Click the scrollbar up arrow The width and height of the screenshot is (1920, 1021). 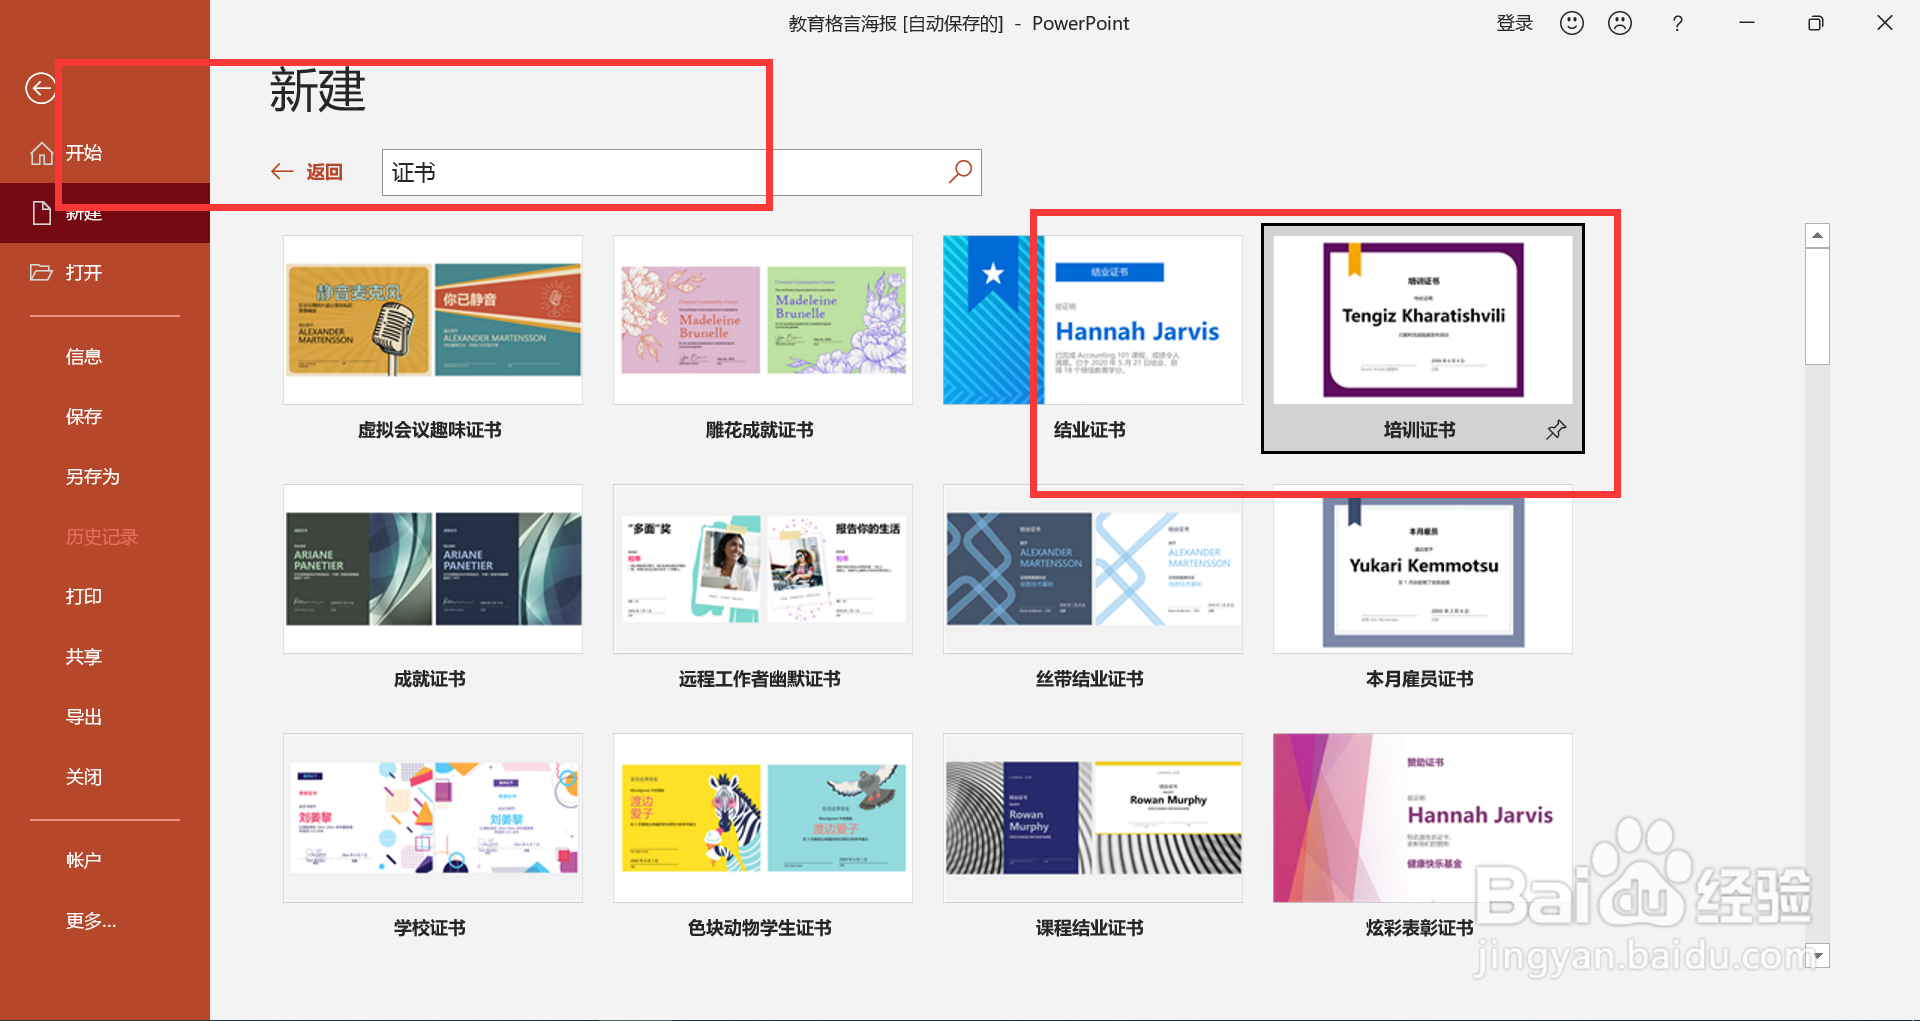tap(1817, 236)
